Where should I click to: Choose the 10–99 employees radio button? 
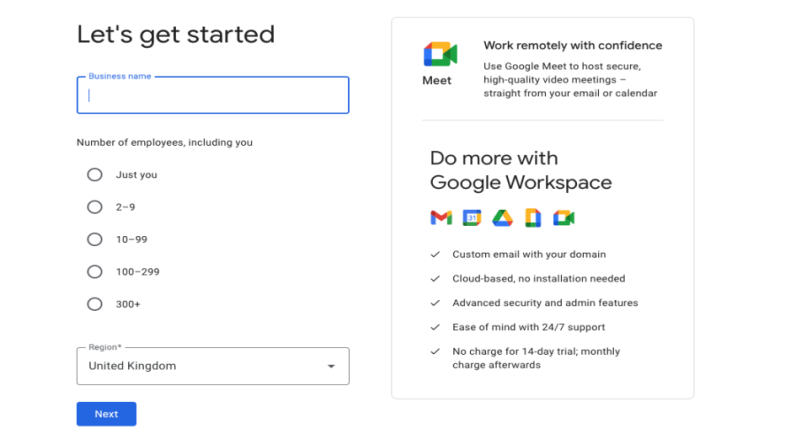[x=94, y=239]
